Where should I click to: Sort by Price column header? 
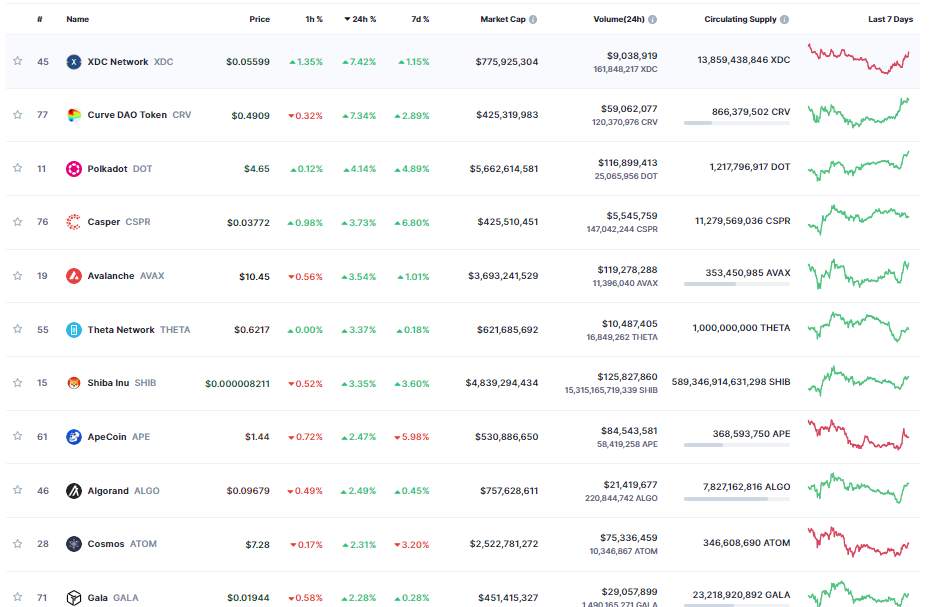(x=259, y=19)
